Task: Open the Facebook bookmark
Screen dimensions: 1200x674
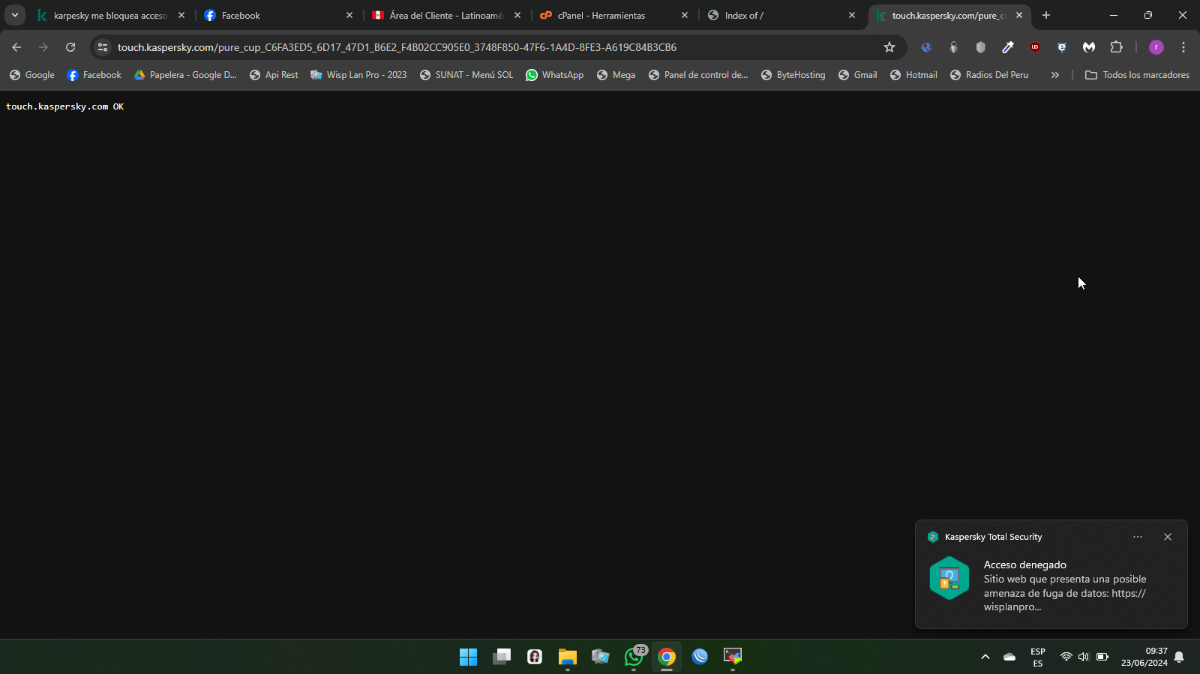Action: (94, 75)
